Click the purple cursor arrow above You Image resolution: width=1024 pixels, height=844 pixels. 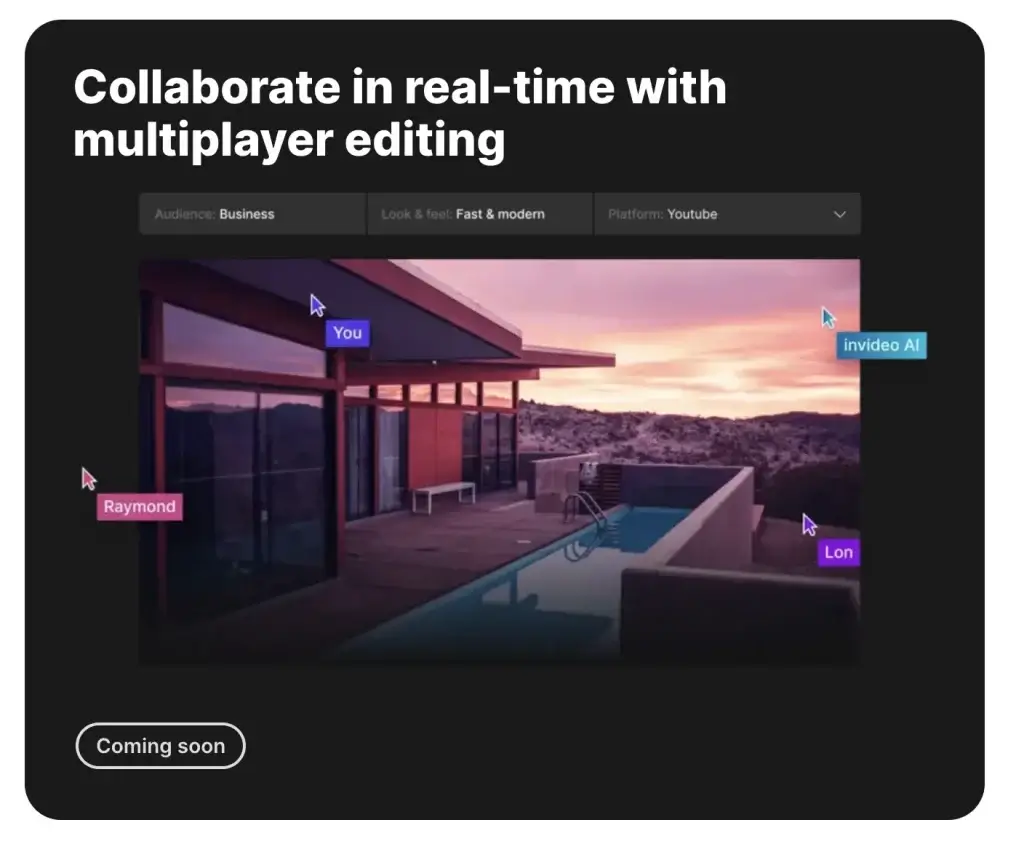point(318,305)
